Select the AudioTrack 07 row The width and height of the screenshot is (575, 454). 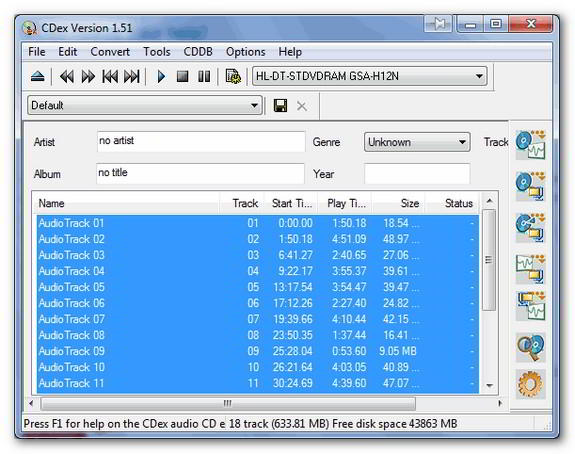[257, 319]
